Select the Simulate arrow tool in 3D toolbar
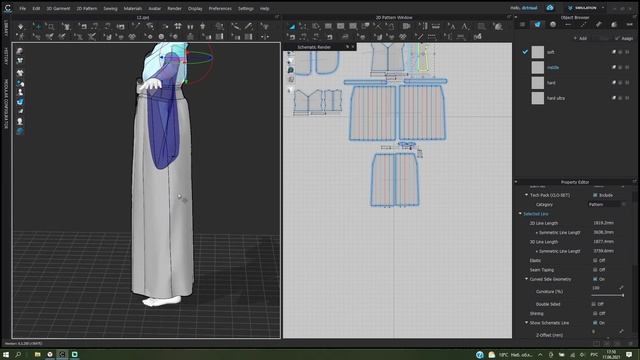This screenshot has width=640, height=360. pyautogui.click(x=20, y=27)
